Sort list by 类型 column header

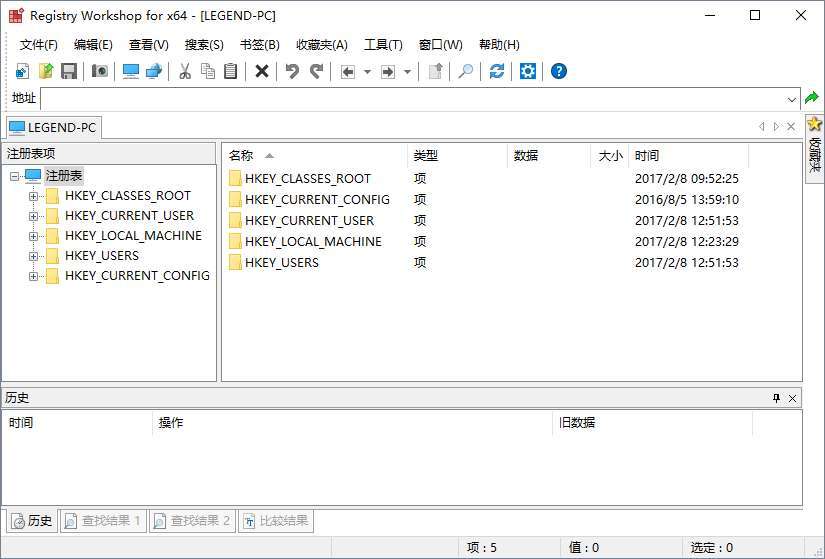point(457,156)
